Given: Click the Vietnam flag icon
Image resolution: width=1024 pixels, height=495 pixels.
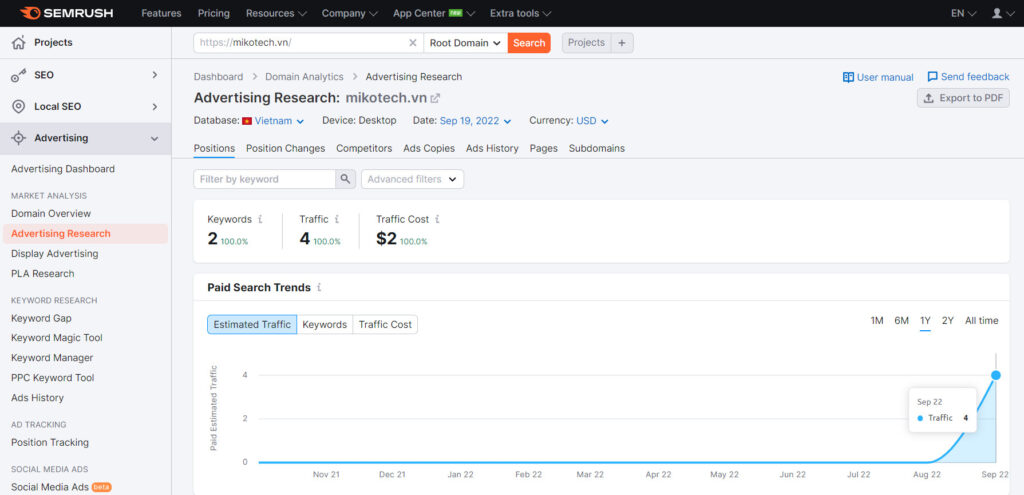Looking at the screenshot, I should pyautogui.click(x=247, y=121).
